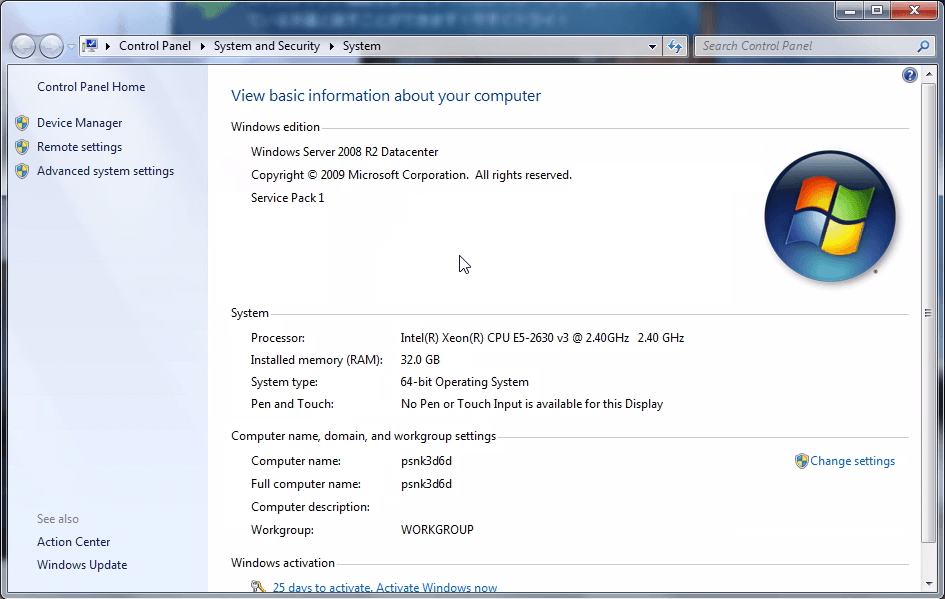Click the Remote settings shield icon
Viewport: 945px width, 599px height.
(x=22, y=147)
